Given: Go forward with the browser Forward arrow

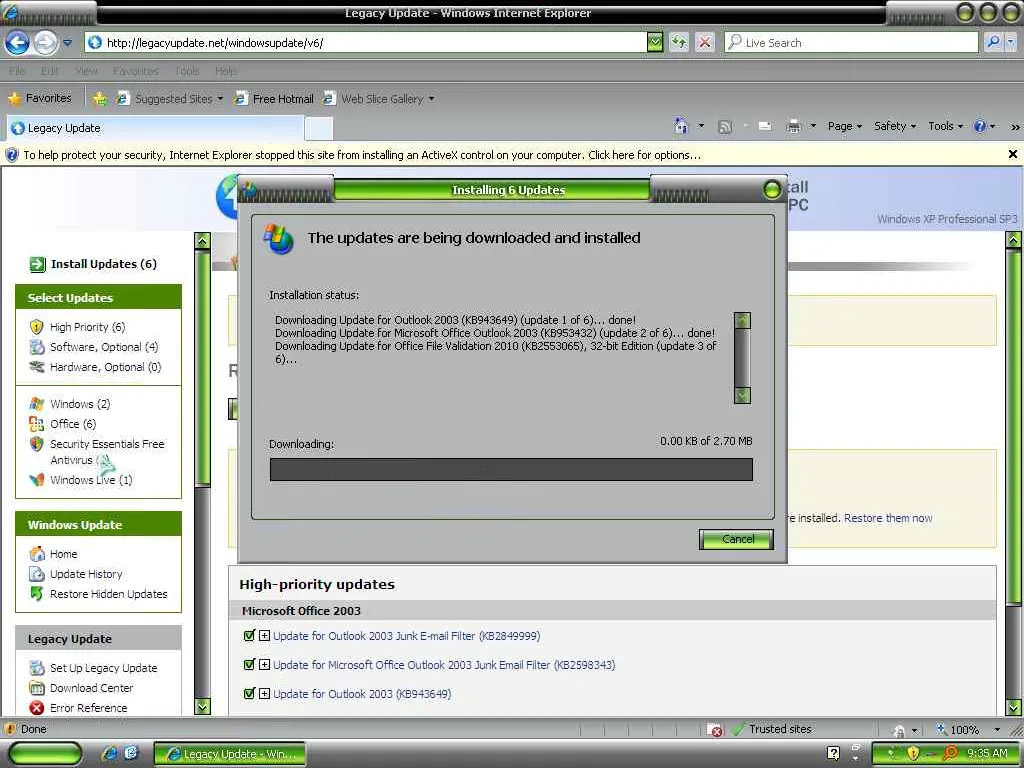Looking at the screenshot, I should [45, 43].
